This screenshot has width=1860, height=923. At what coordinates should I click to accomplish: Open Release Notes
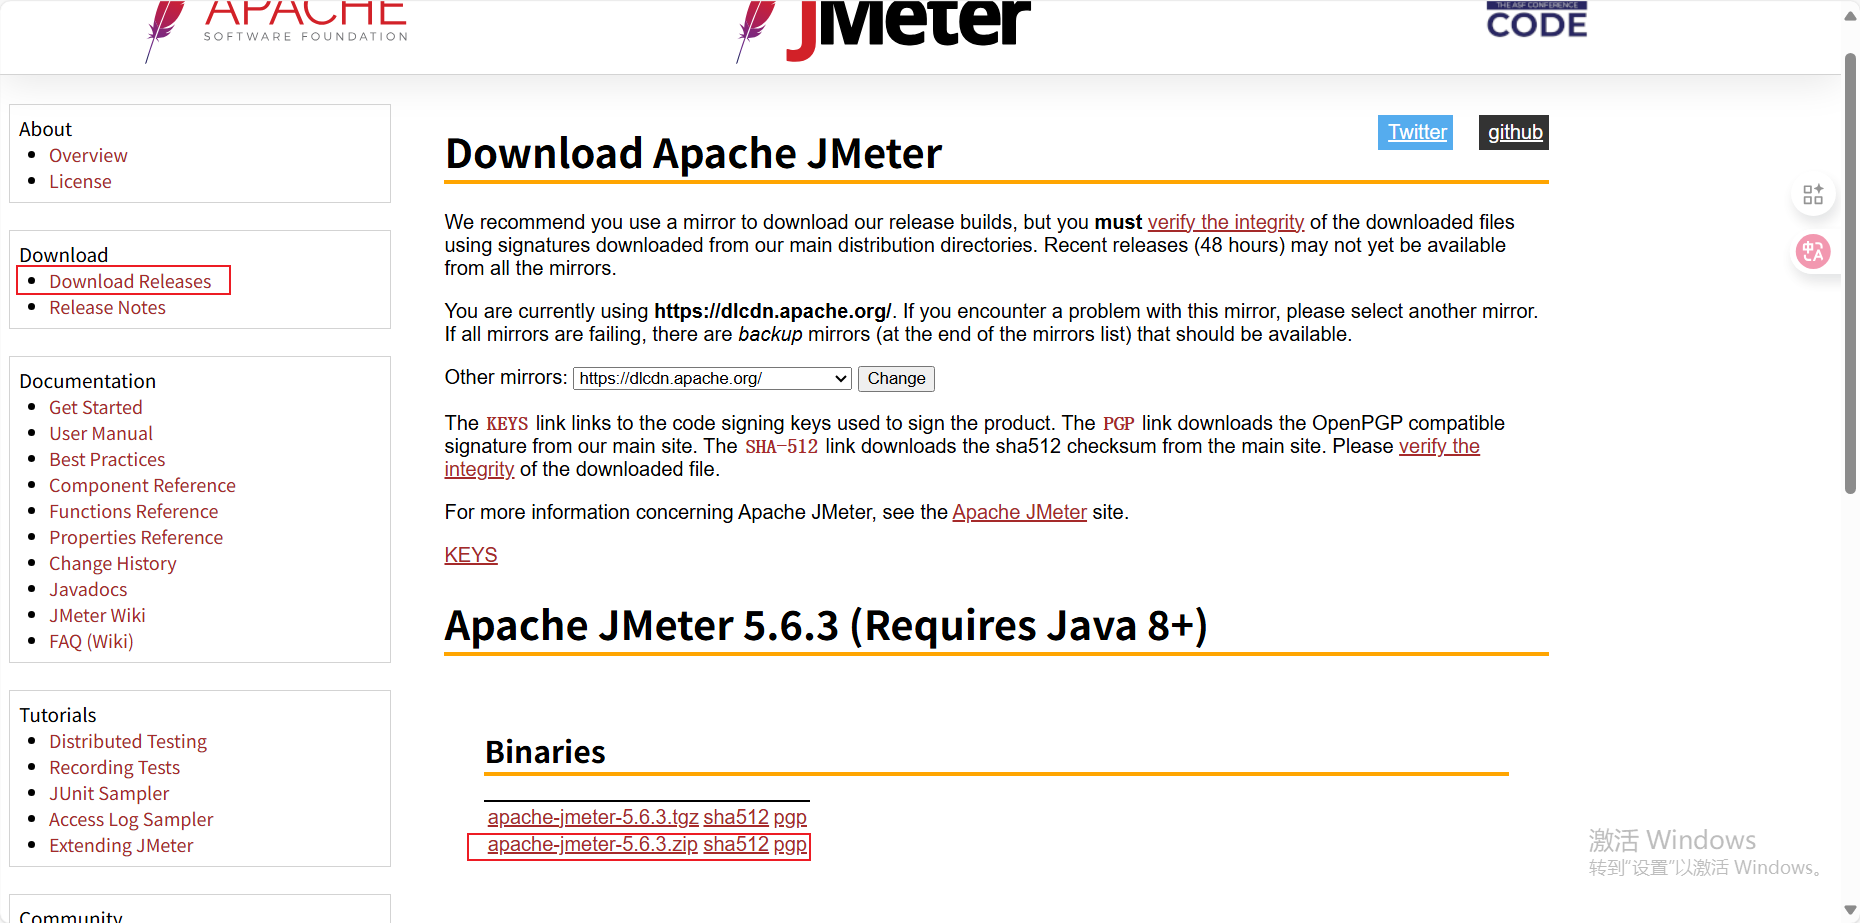click(x=107, y=307)
